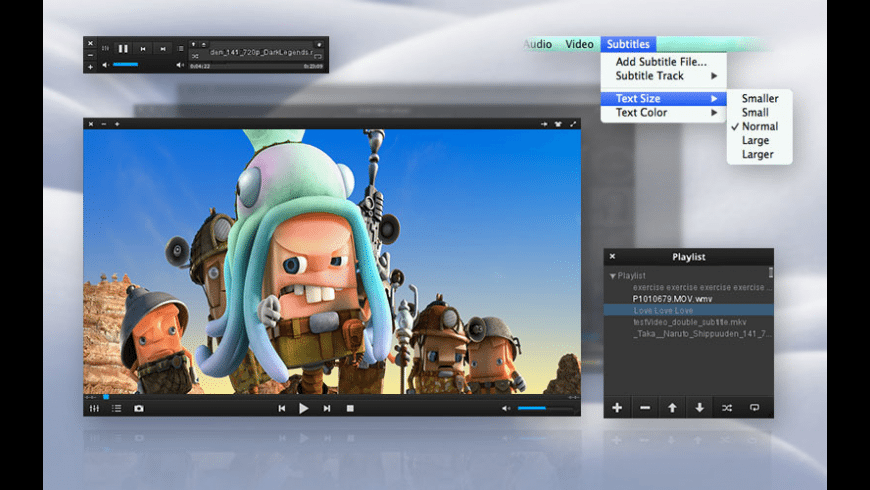Mute audio via mini controller speaker icon
The height and width of the screenshot is (490, 870).
pyautogui.click(x=104, y=64)
